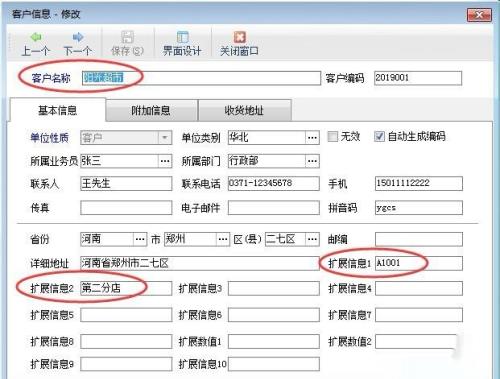This screenshot has height=379, width=500.
Task: Switch to 收货地址 tab
Action: [x=244, y=110]
